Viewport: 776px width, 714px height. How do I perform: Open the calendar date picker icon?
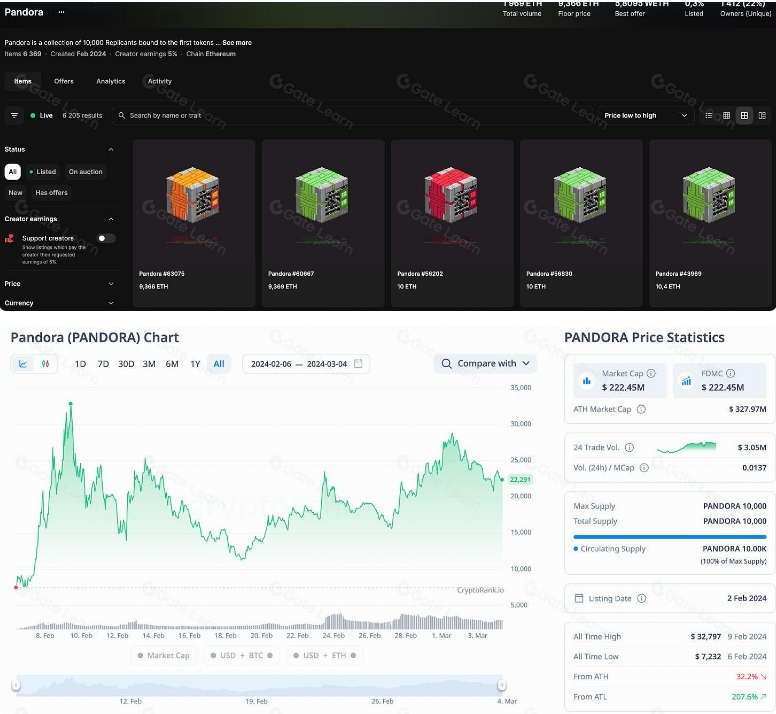point(358,364)
